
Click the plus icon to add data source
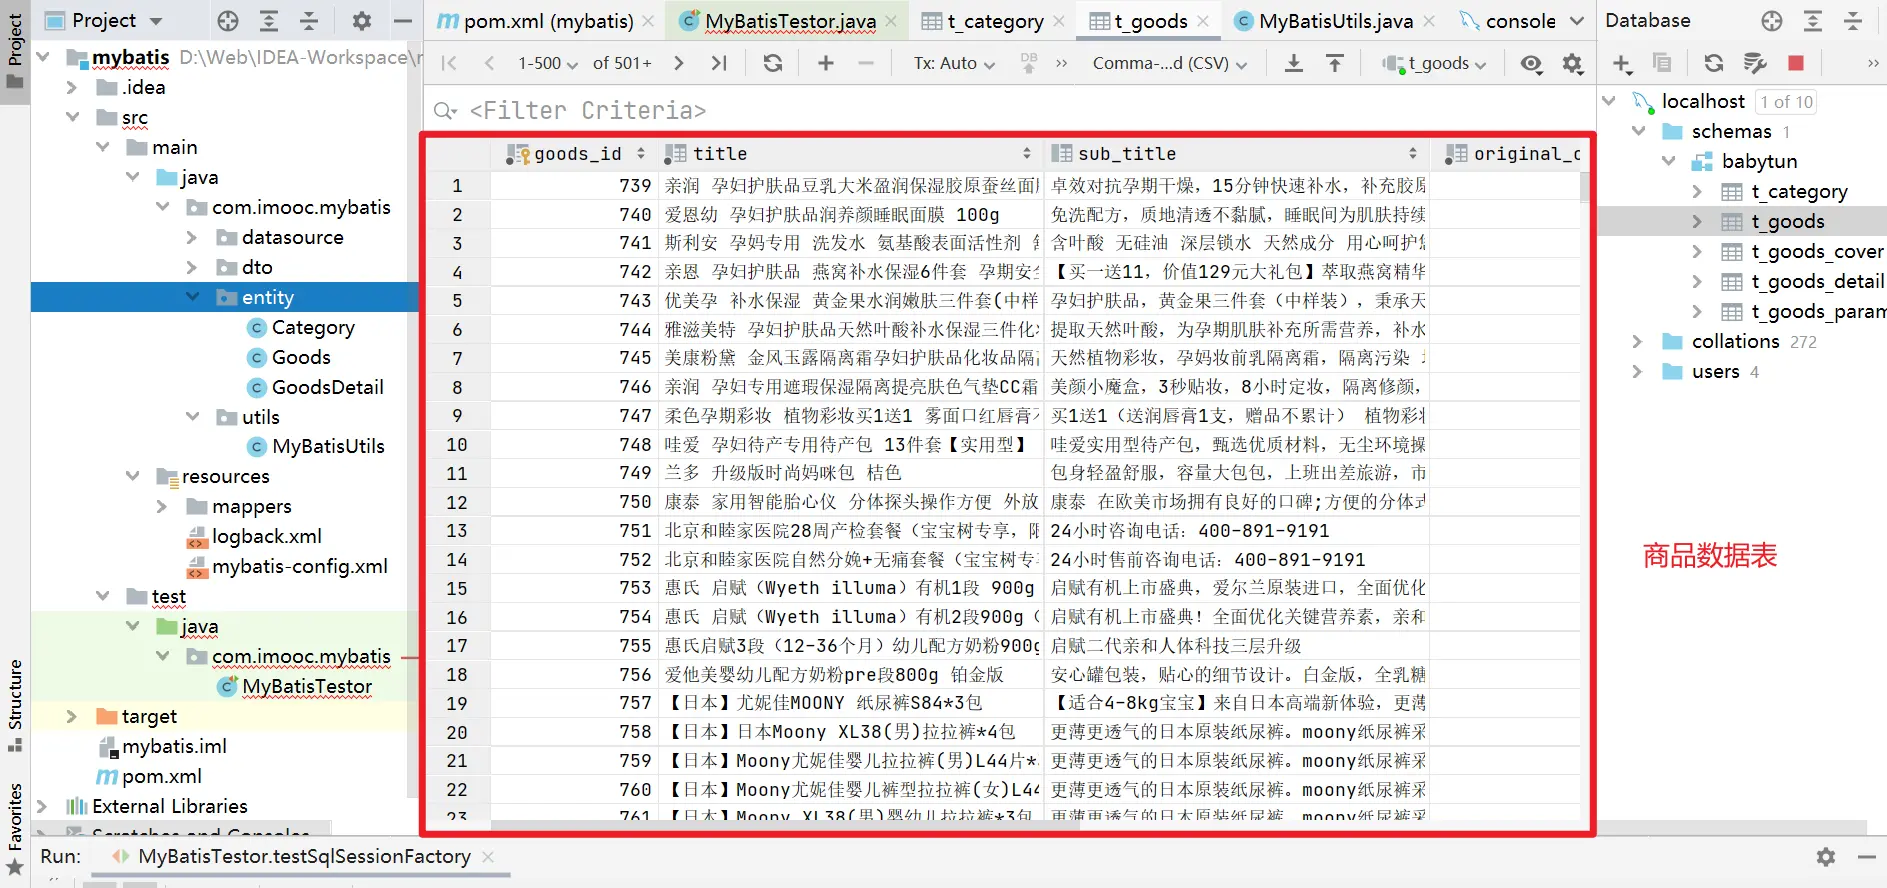tap(1622, 64)
